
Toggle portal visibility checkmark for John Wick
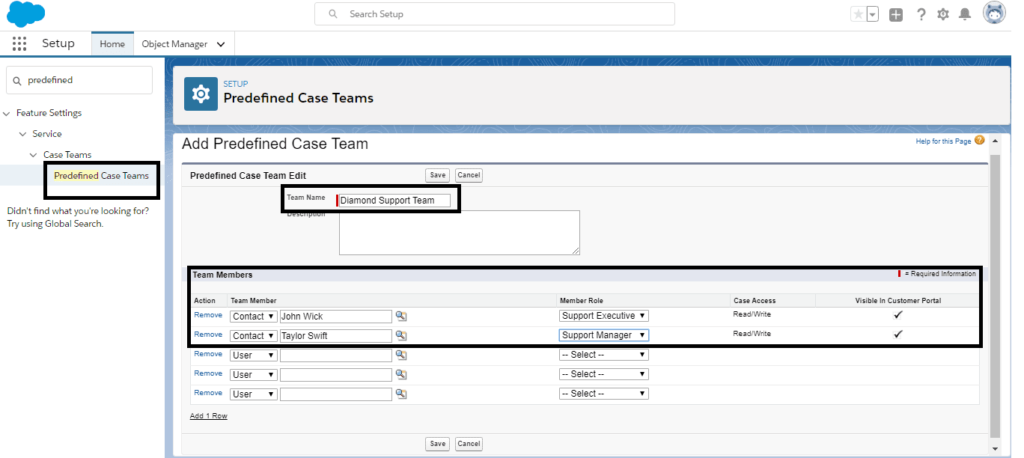pos(898,315)
